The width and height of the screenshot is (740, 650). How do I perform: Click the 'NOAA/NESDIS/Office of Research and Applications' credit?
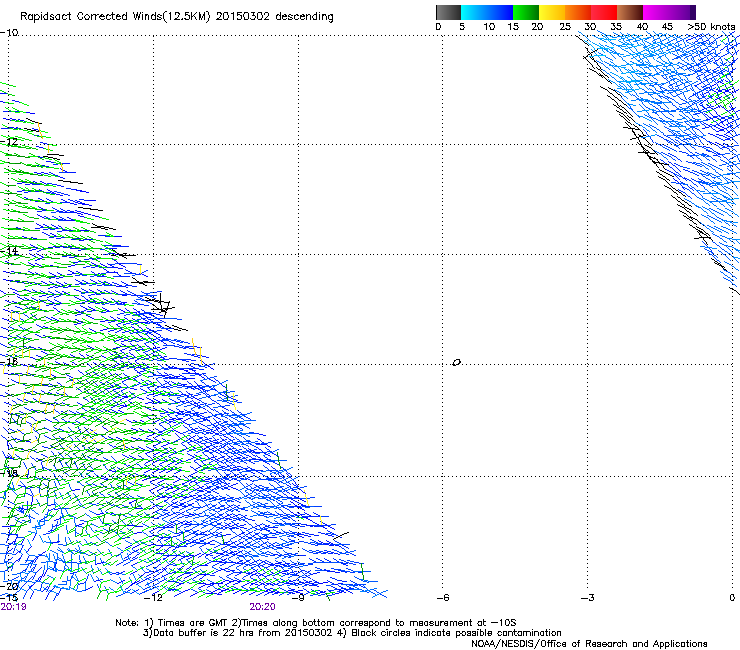click(x=589, y=644)
